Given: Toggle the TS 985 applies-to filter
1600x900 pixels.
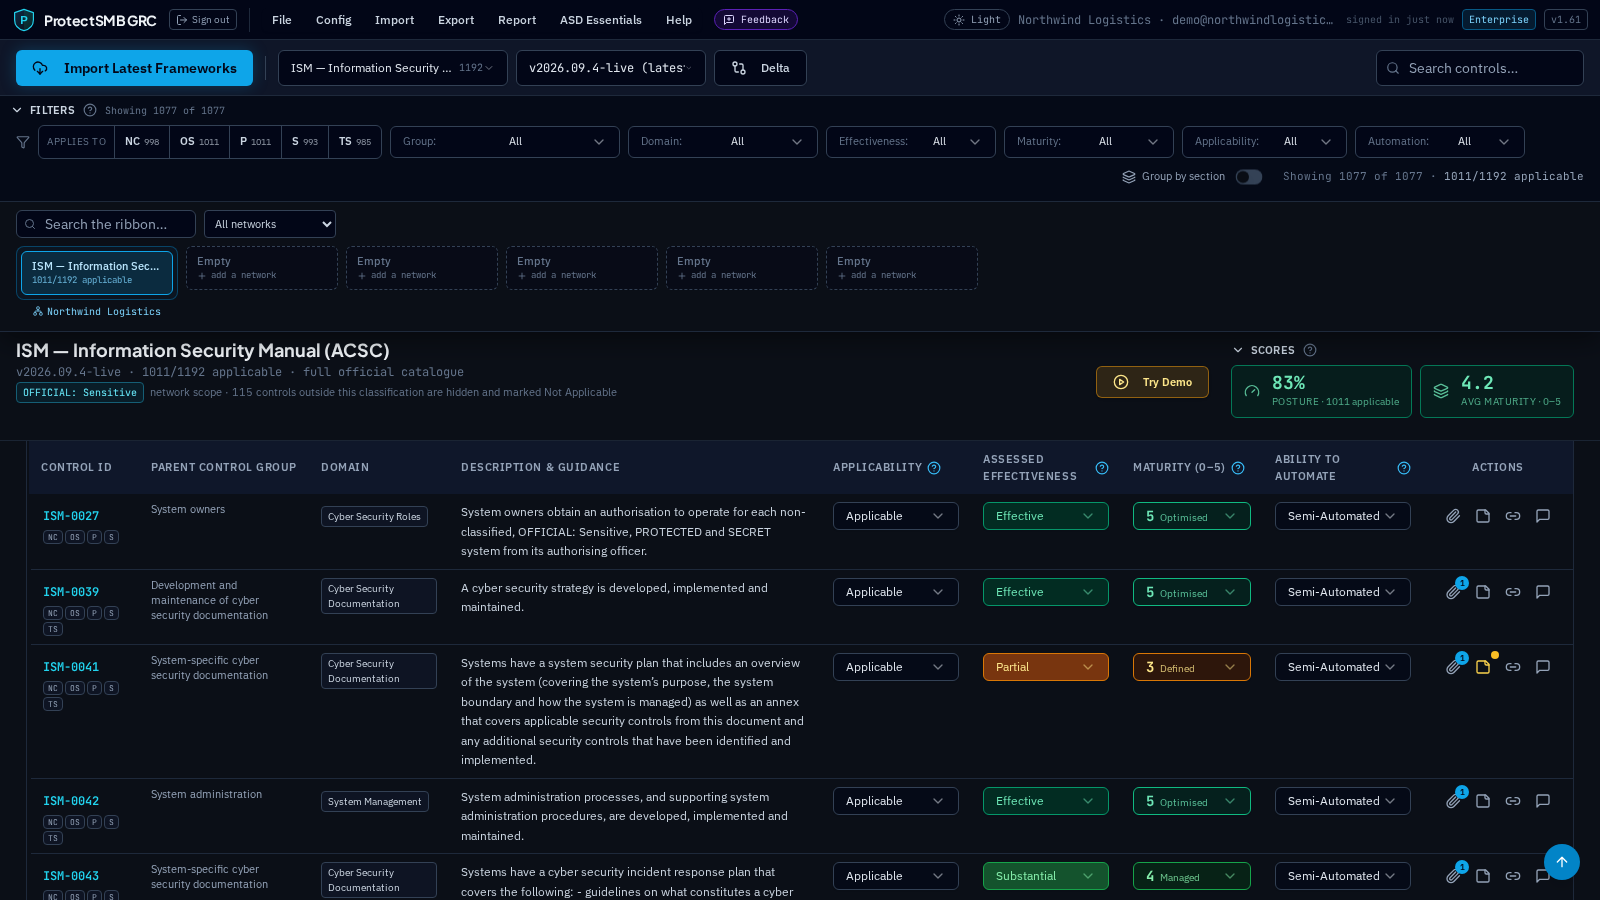Looking at the screenshot, I should coord(355,142).
